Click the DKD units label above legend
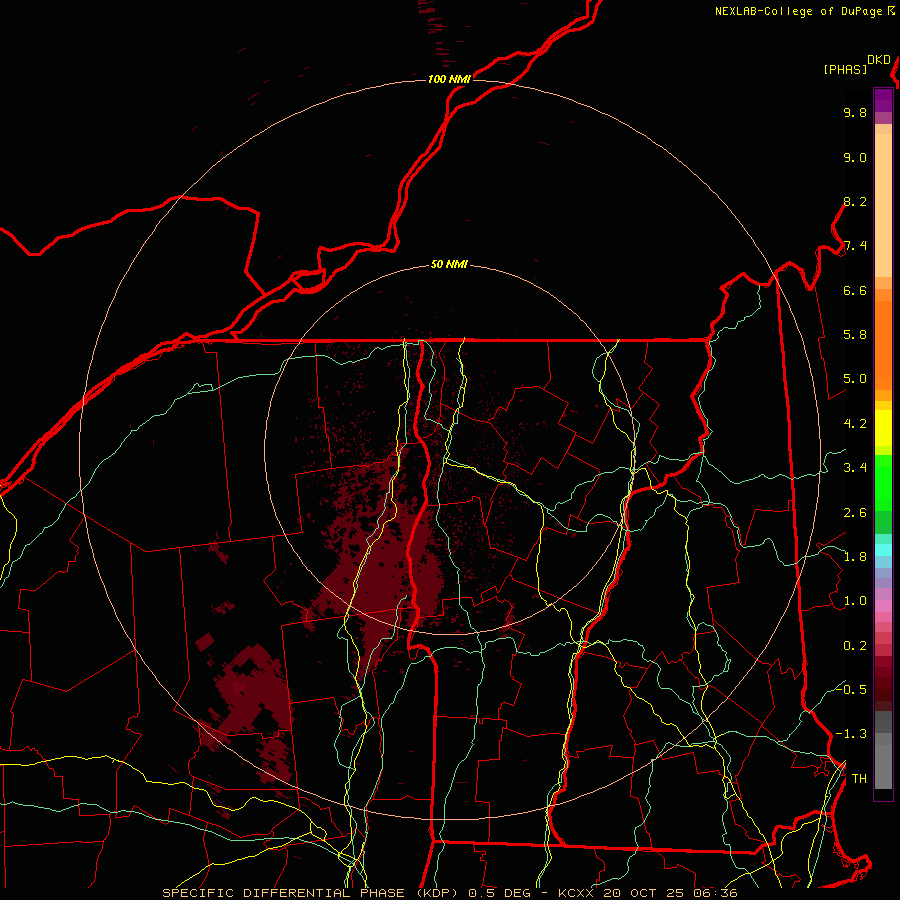 (x=879, y=60)
